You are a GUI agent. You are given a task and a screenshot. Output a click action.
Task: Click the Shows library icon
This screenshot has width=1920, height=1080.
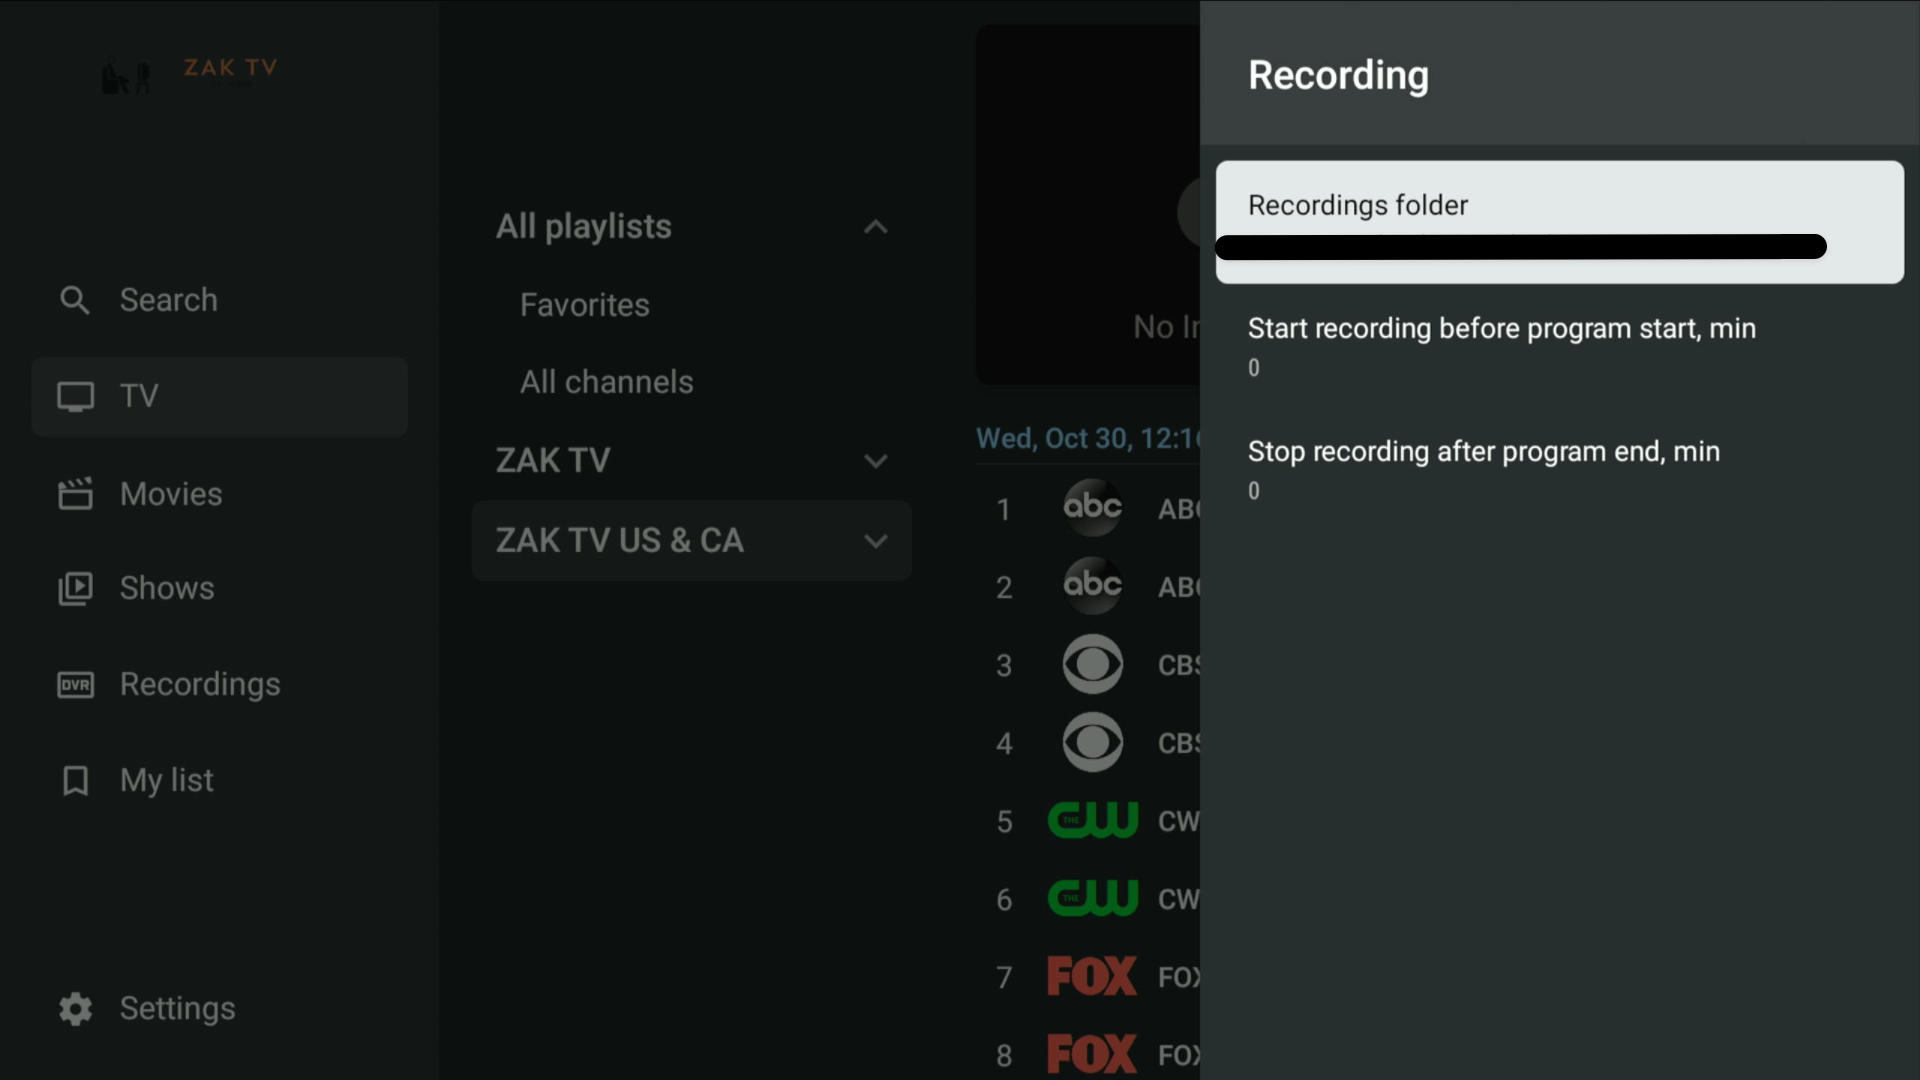(x=75, y=588)
